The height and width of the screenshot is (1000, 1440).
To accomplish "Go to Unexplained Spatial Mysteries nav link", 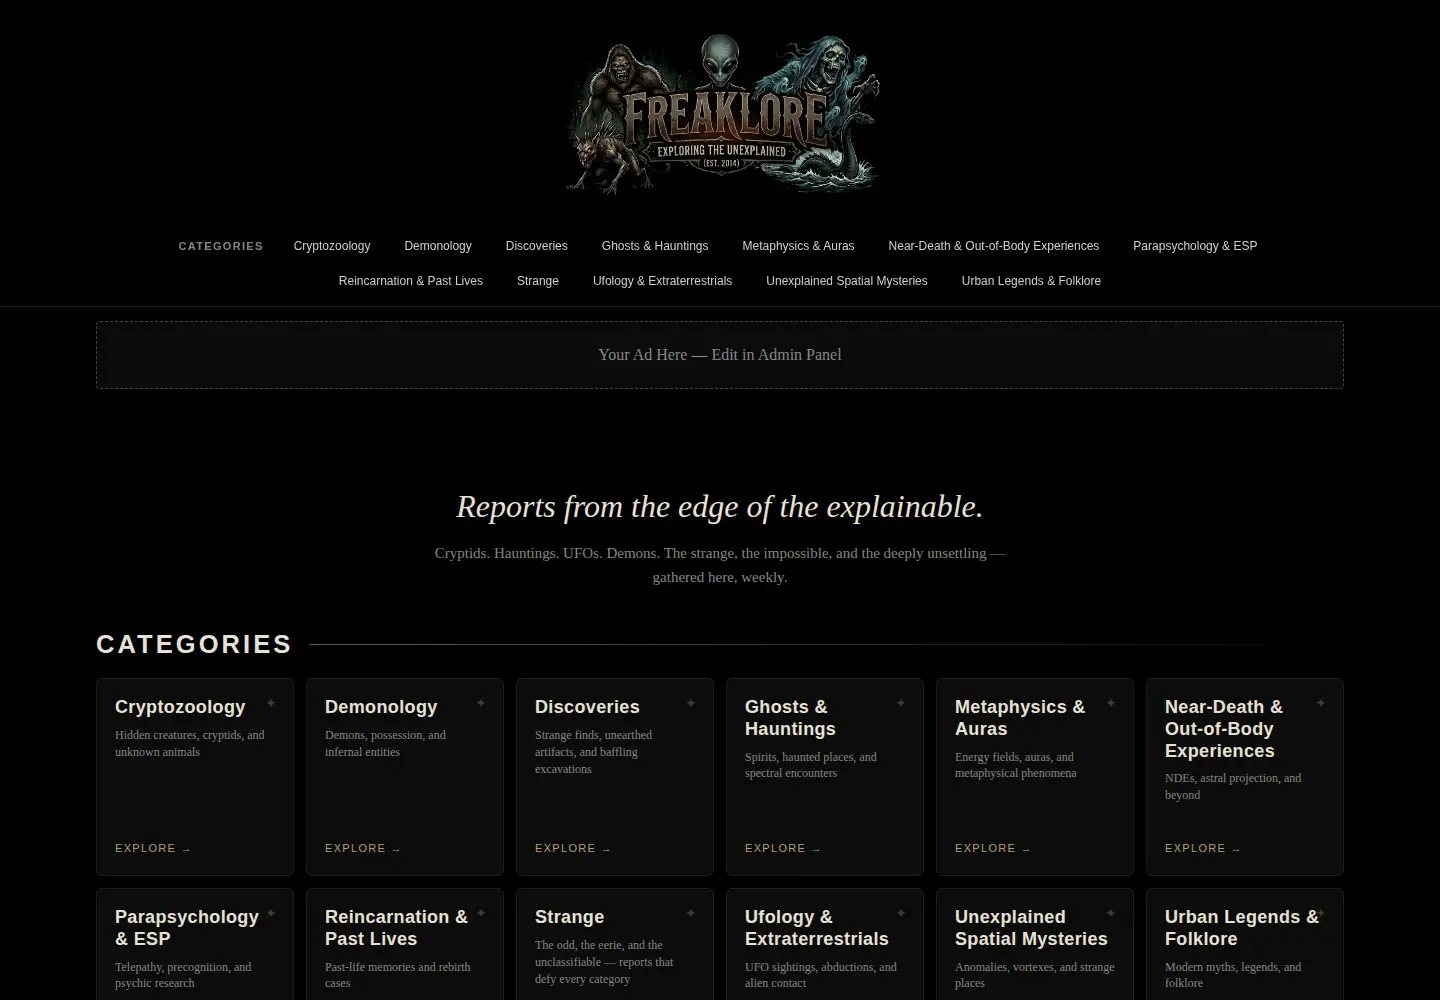I will click(847, 281).
